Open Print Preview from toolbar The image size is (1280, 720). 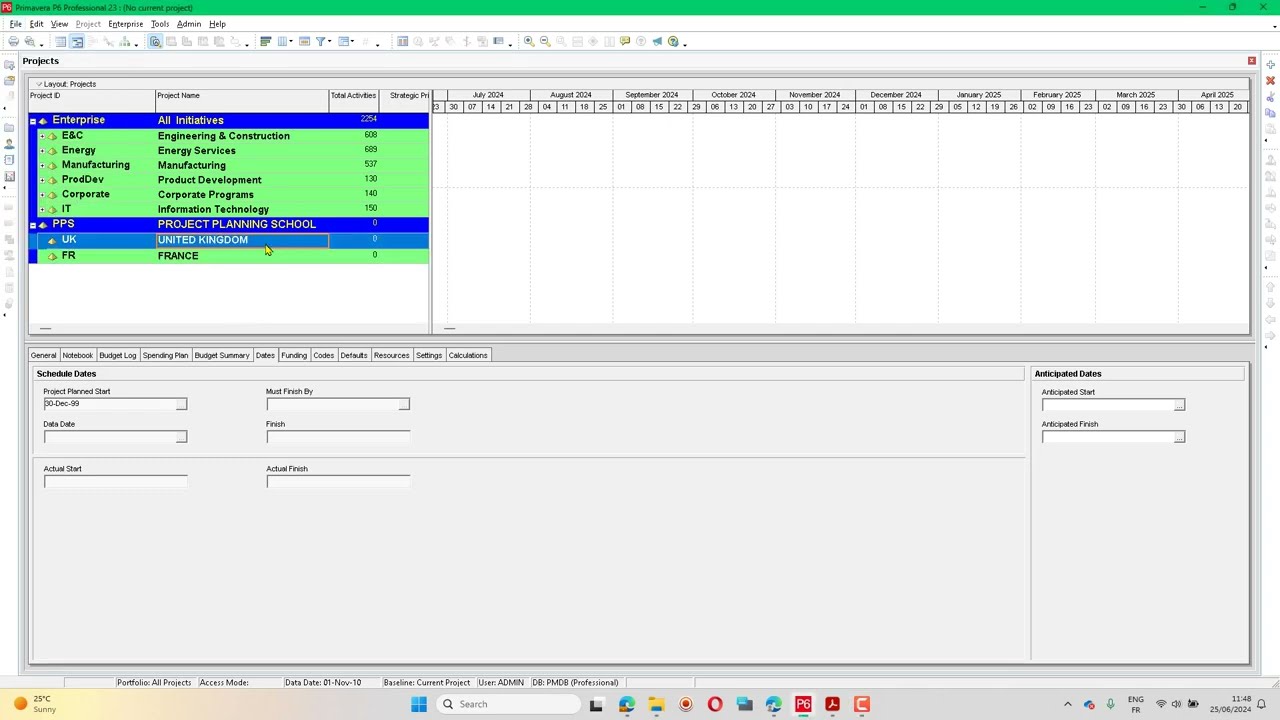click(29, 41)
